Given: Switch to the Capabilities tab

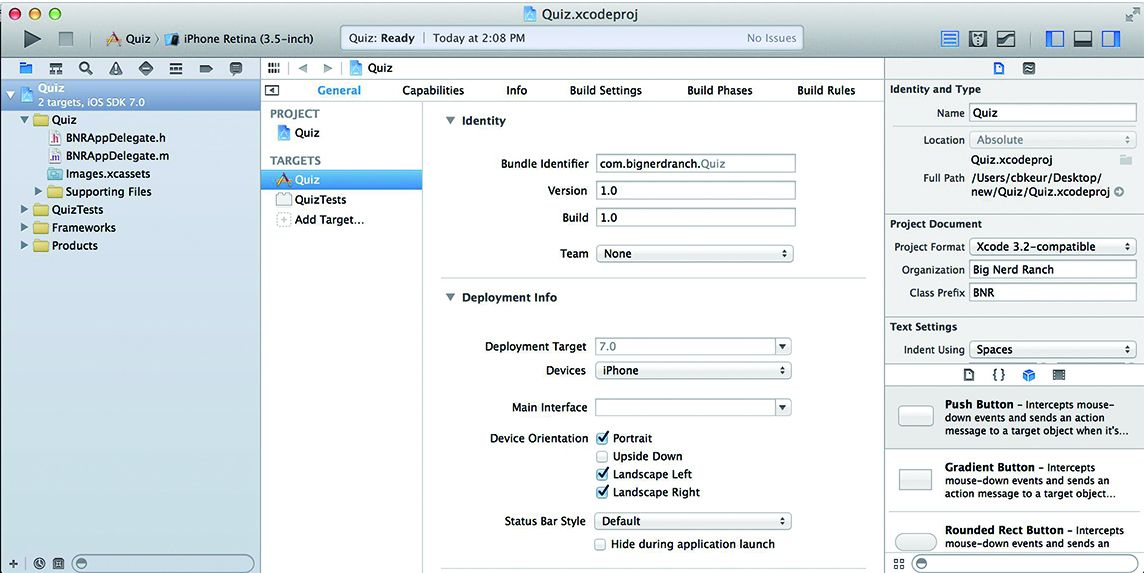Looking at the screenshot, I should (433, 91).
